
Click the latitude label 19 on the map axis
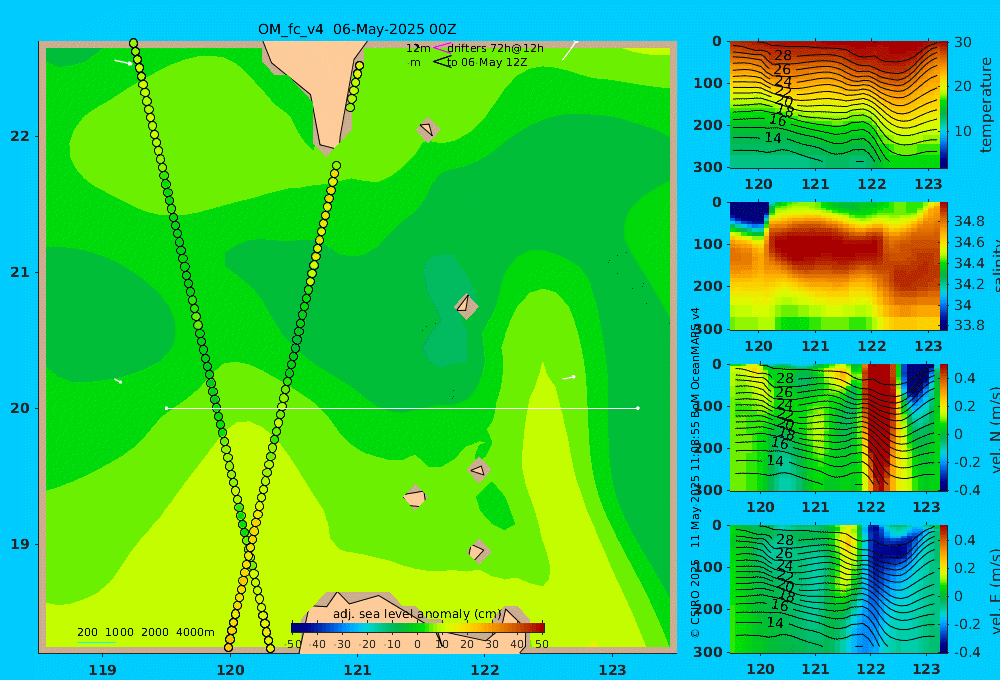click(20, 544)
